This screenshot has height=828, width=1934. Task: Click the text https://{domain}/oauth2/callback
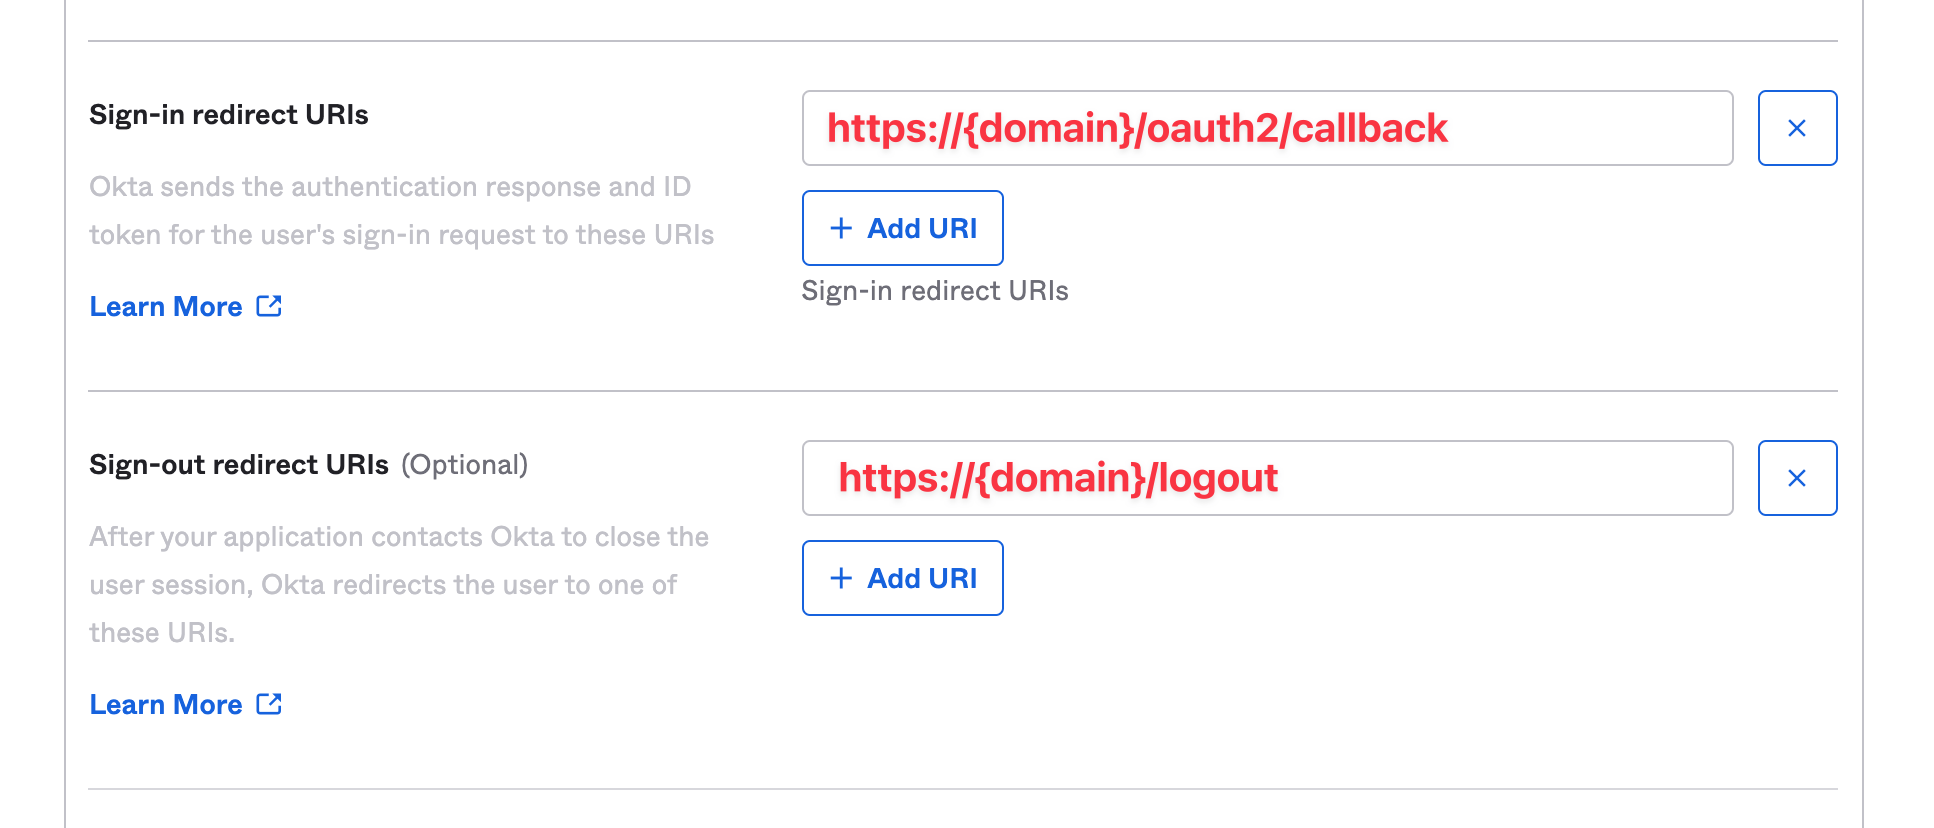tap(1137, 128)
